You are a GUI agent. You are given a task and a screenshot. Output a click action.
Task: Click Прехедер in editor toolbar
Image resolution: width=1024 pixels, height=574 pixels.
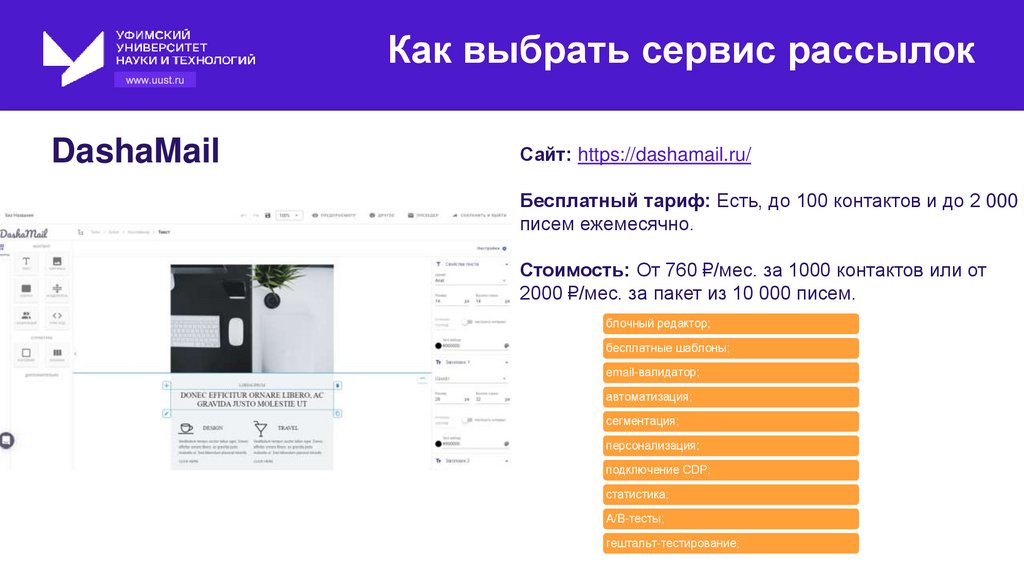pyautogui.click(x=423, y=215)
